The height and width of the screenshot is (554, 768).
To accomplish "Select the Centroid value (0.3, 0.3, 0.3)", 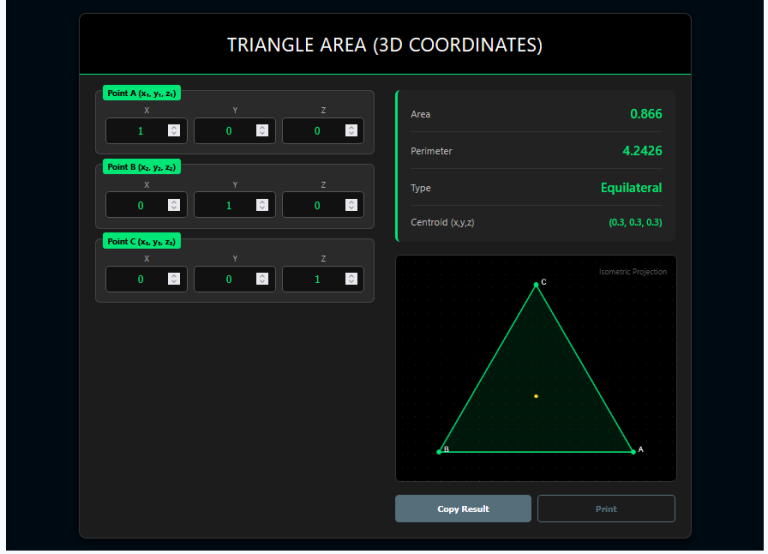I will pyautogui.click(x=635, y=222).
